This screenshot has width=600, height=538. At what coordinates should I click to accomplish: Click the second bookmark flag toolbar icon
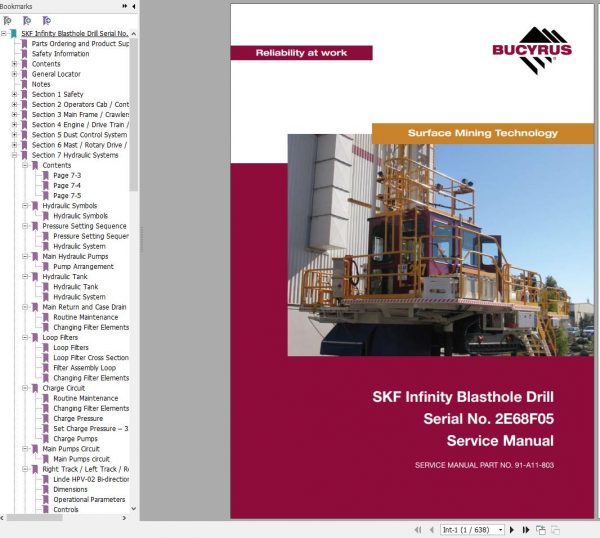pos(27,20)
